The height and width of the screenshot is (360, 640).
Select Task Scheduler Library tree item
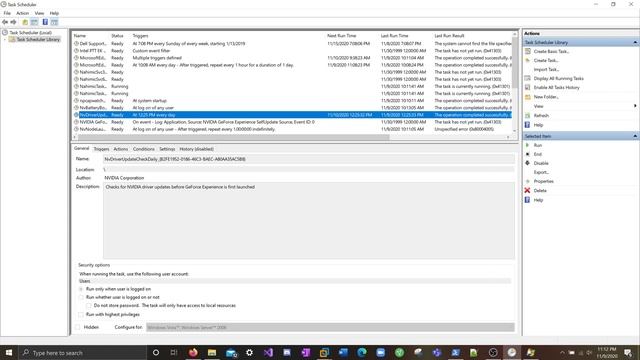coord(38,40)
